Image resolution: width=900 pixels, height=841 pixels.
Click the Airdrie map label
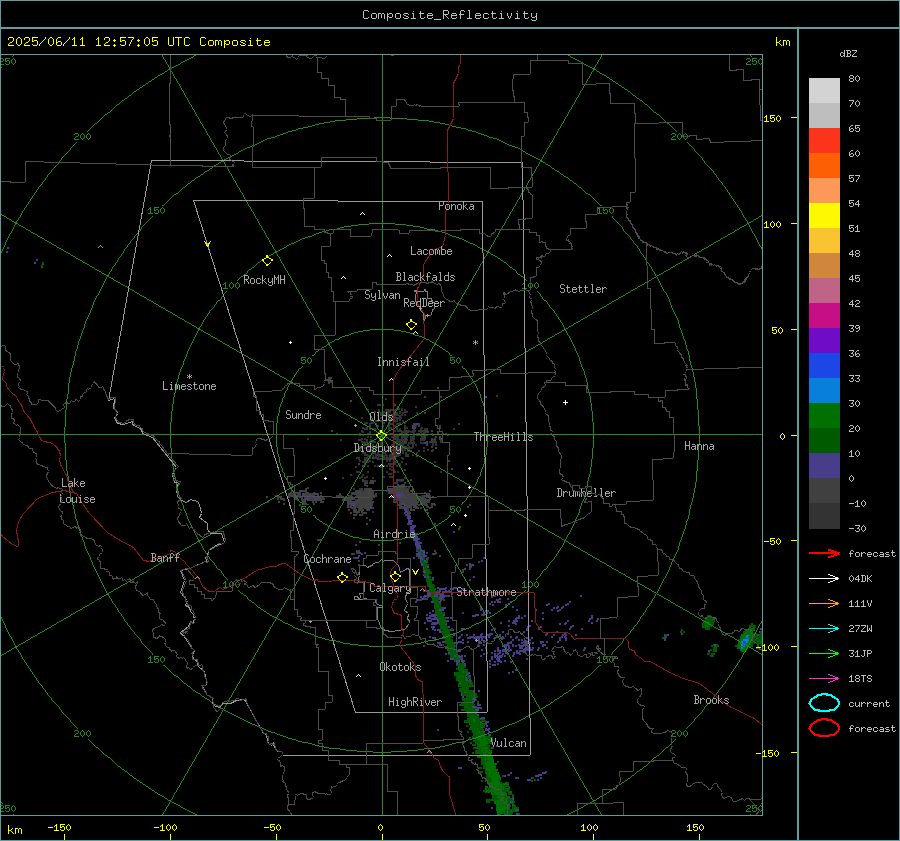(x=394, y=534)
